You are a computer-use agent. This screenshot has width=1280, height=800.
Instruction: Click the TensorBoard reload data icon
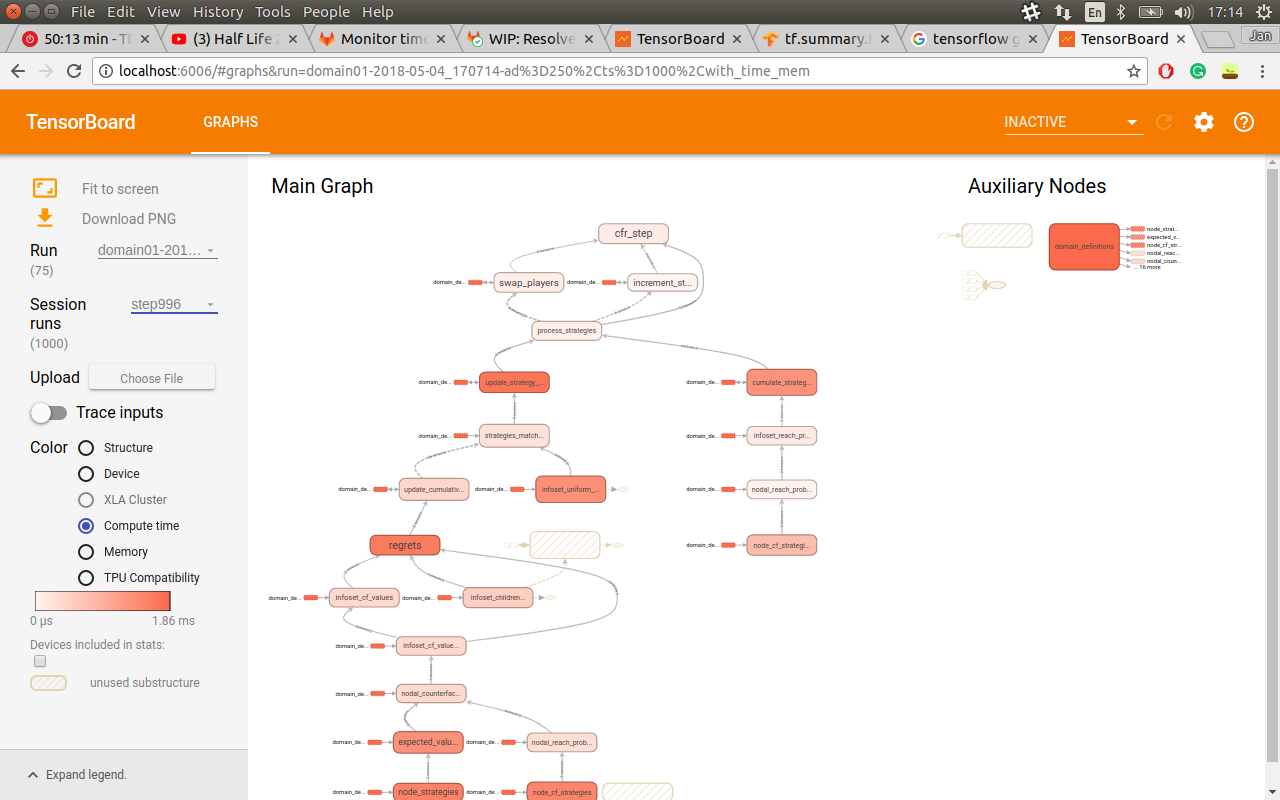(1164, 122)
